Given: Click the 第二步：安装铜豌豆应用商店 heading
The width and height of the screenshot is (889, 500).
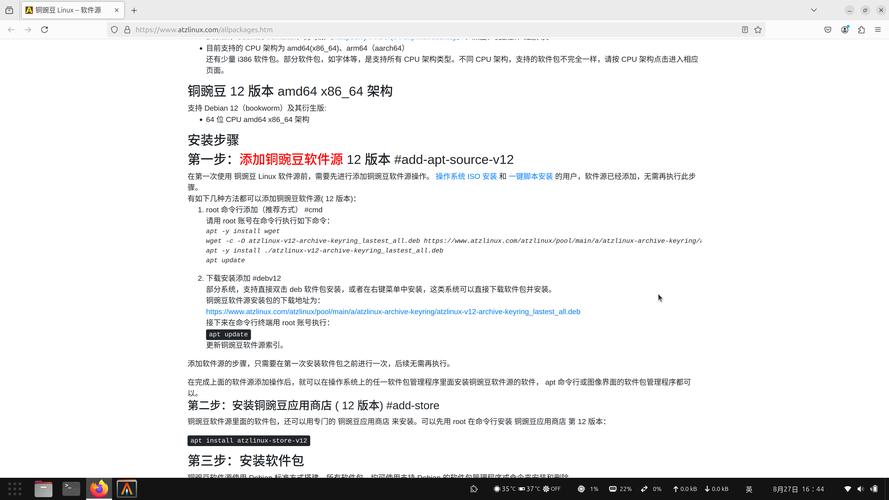Looking at the screenshot, I should 313,405.
